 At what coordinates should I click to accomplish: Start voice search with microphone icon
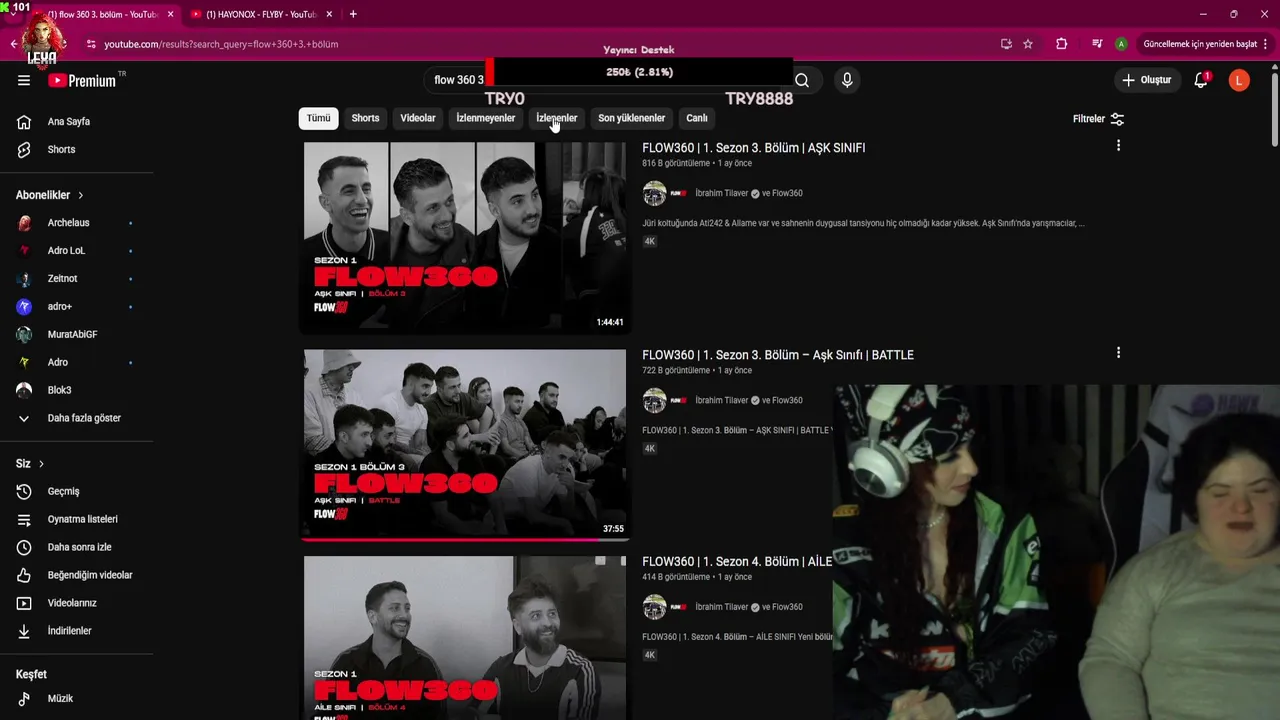click(x=847, y=80)
